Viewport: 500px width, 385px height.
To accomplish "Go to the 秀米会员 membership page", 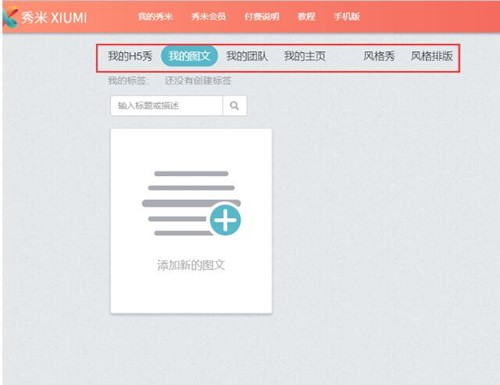I will click(x=209, y=16).
